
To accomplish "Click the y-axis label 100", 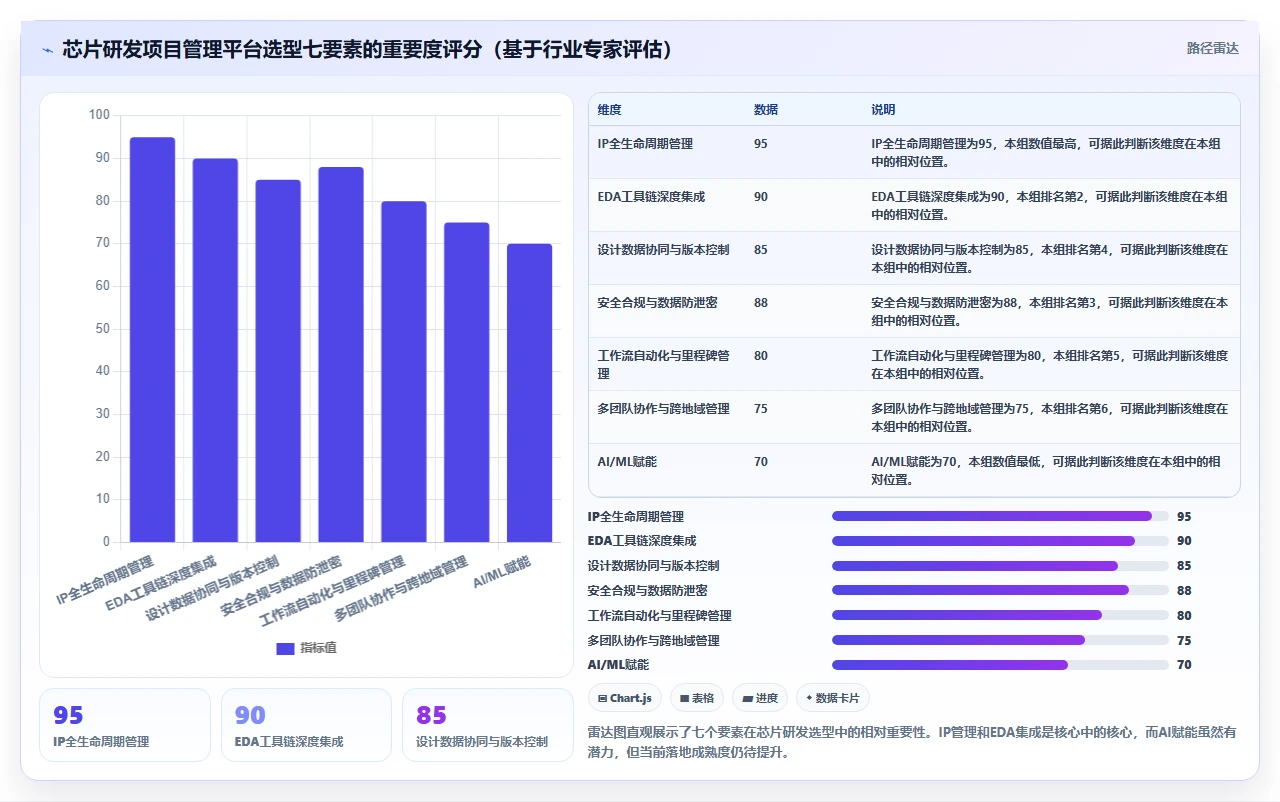I will coord(99,115).
